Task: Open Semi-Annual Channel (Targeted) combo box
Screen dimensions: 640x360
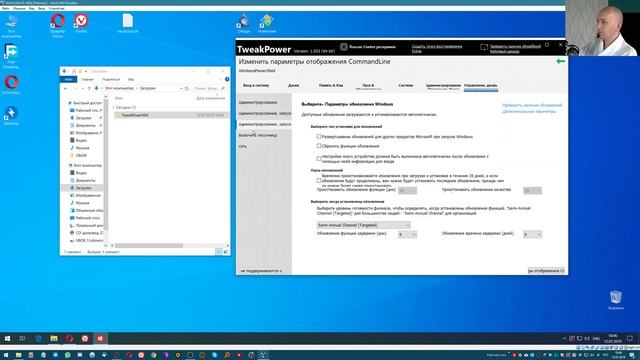Action: (x=364, y=225)
